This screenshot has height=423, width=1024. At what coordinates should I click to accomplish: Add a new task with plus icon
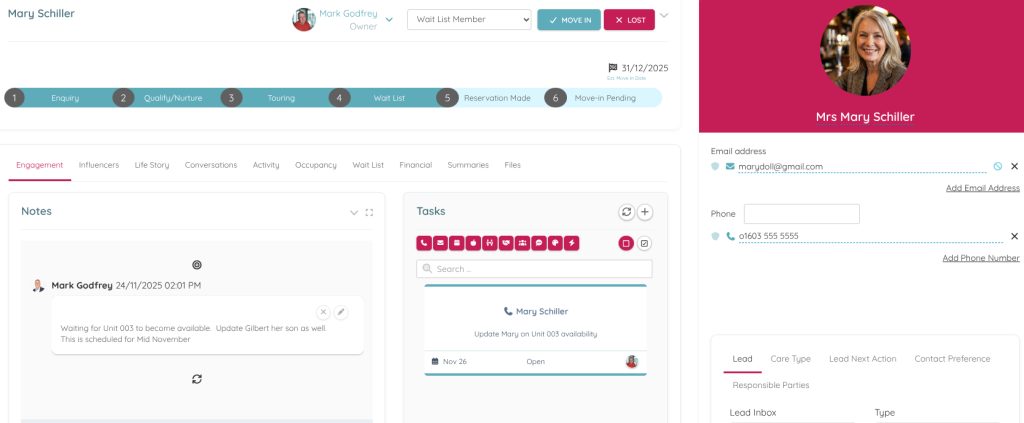click(x=645, y=212)
